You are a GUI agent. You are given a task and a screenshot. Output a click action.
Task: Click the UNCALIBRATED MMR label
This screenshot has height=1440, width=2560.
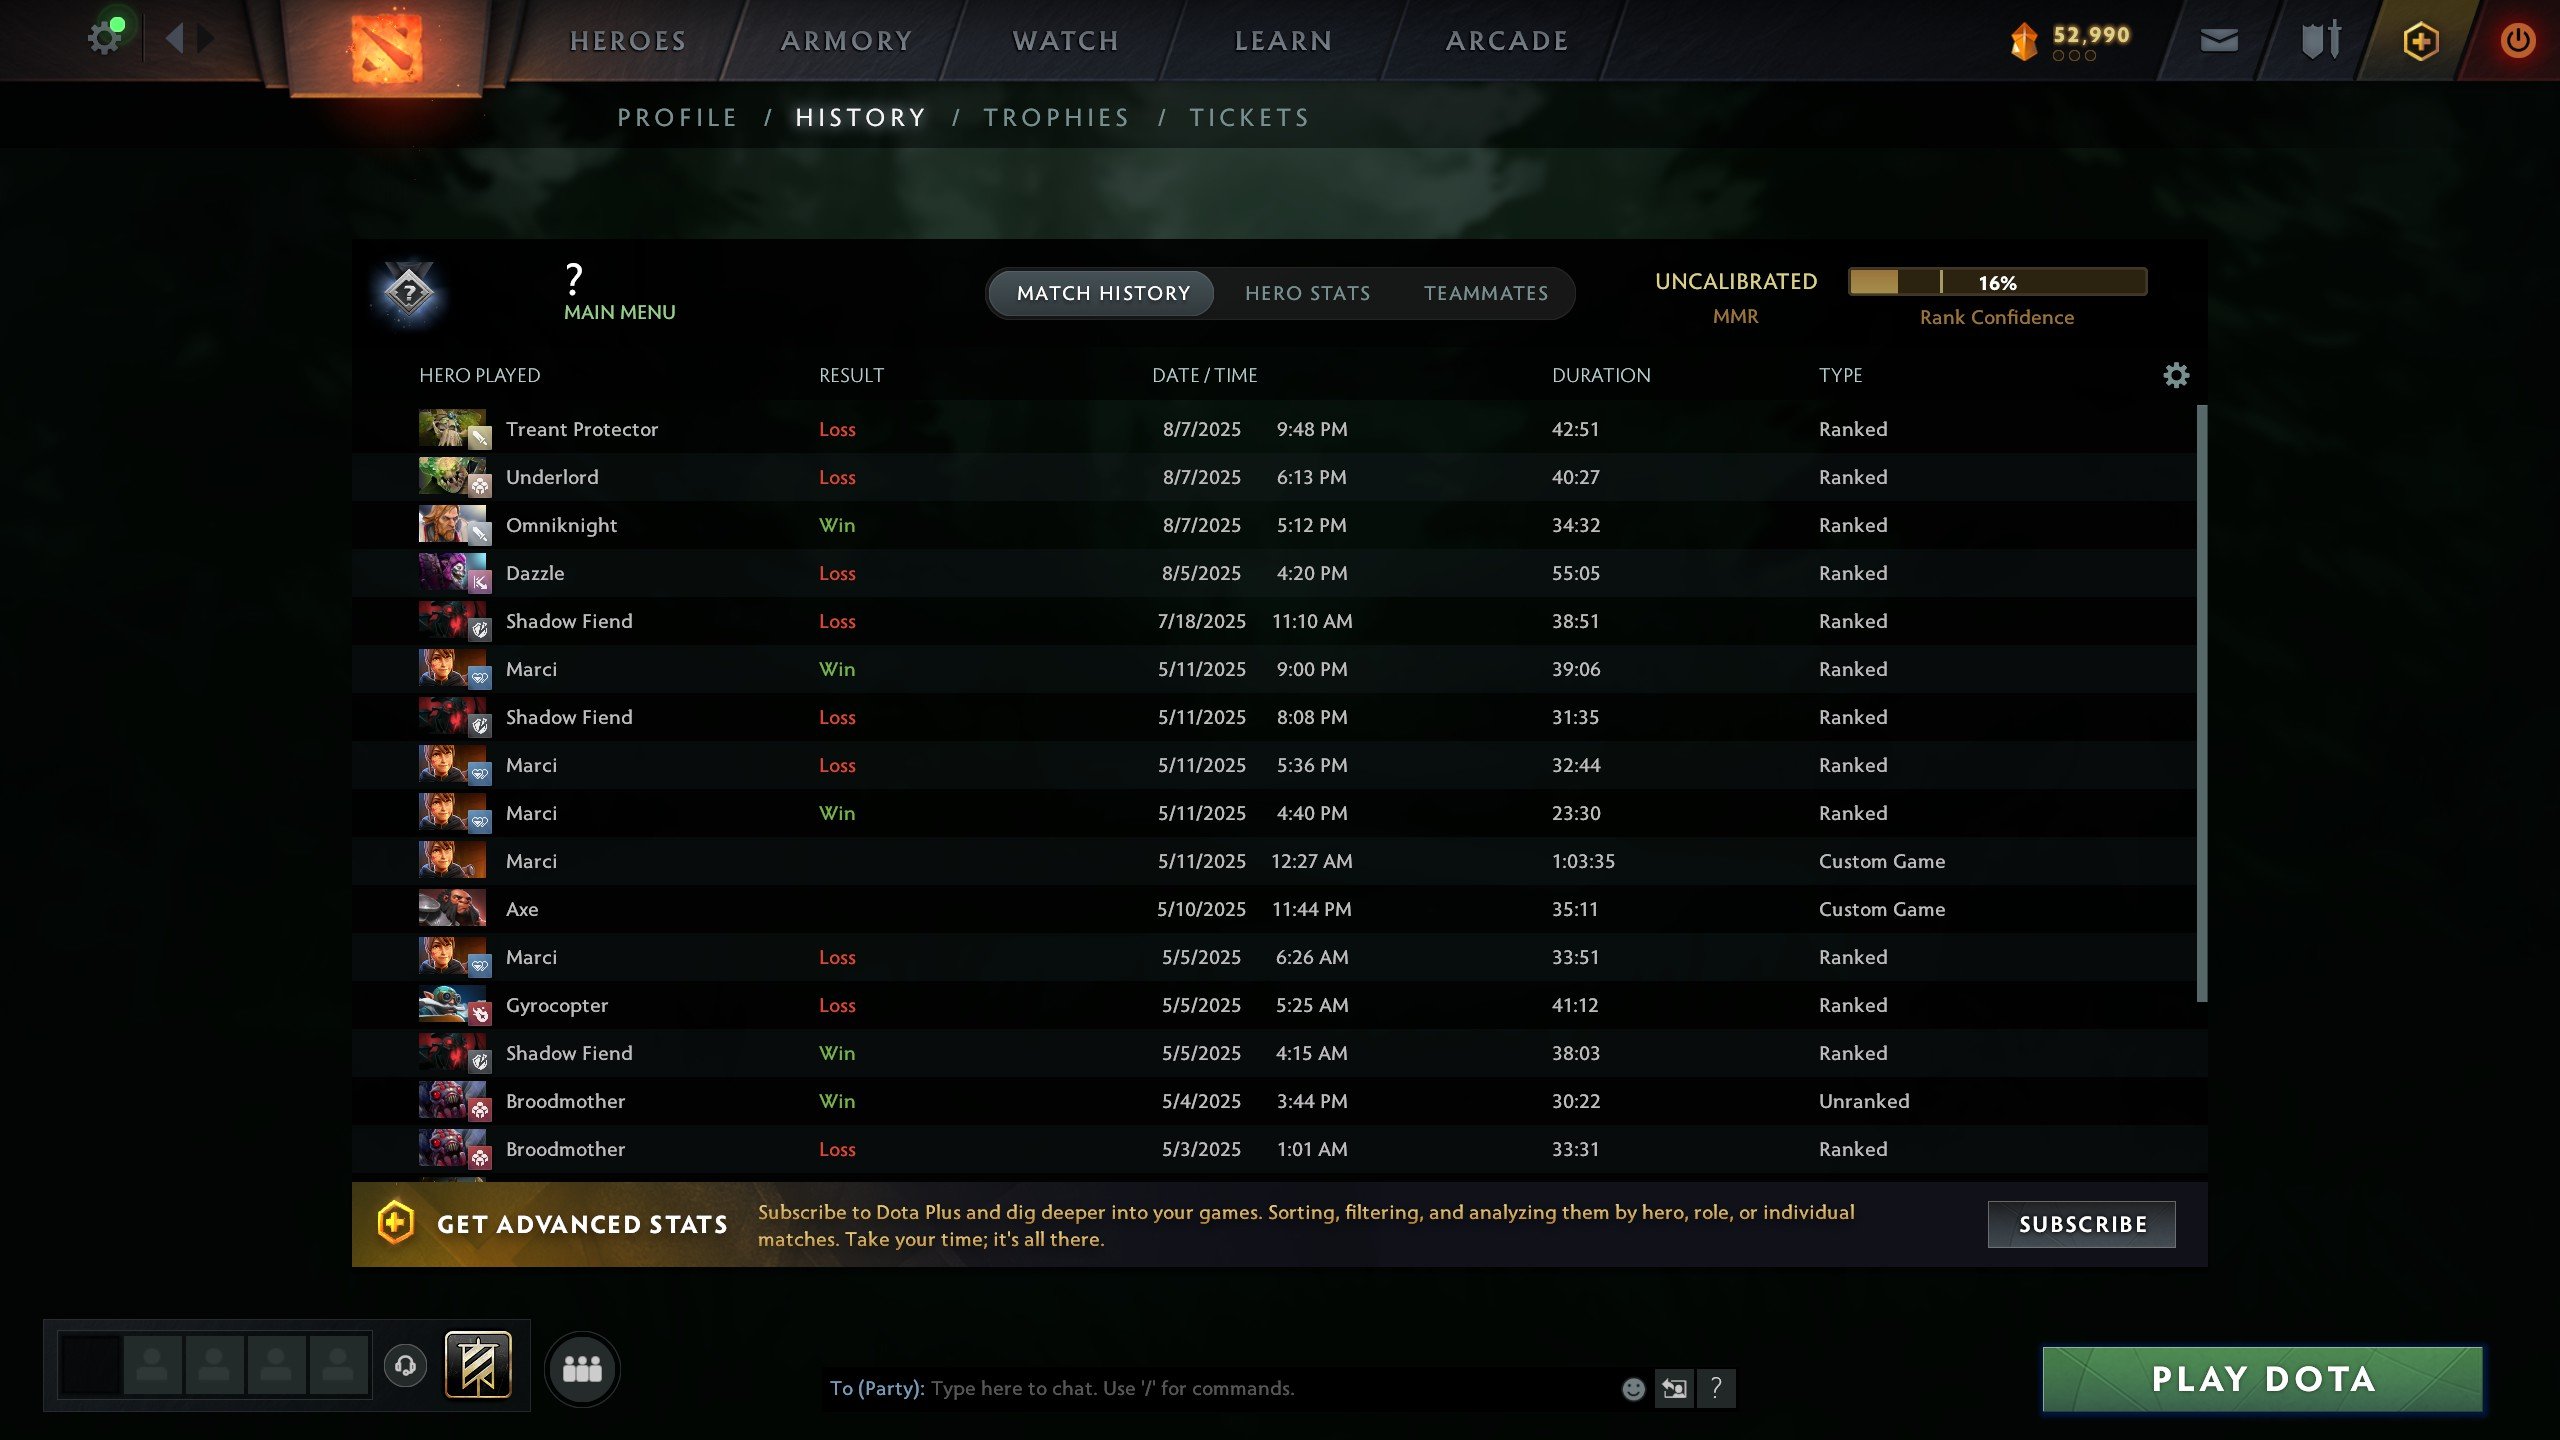[1736, 297]
